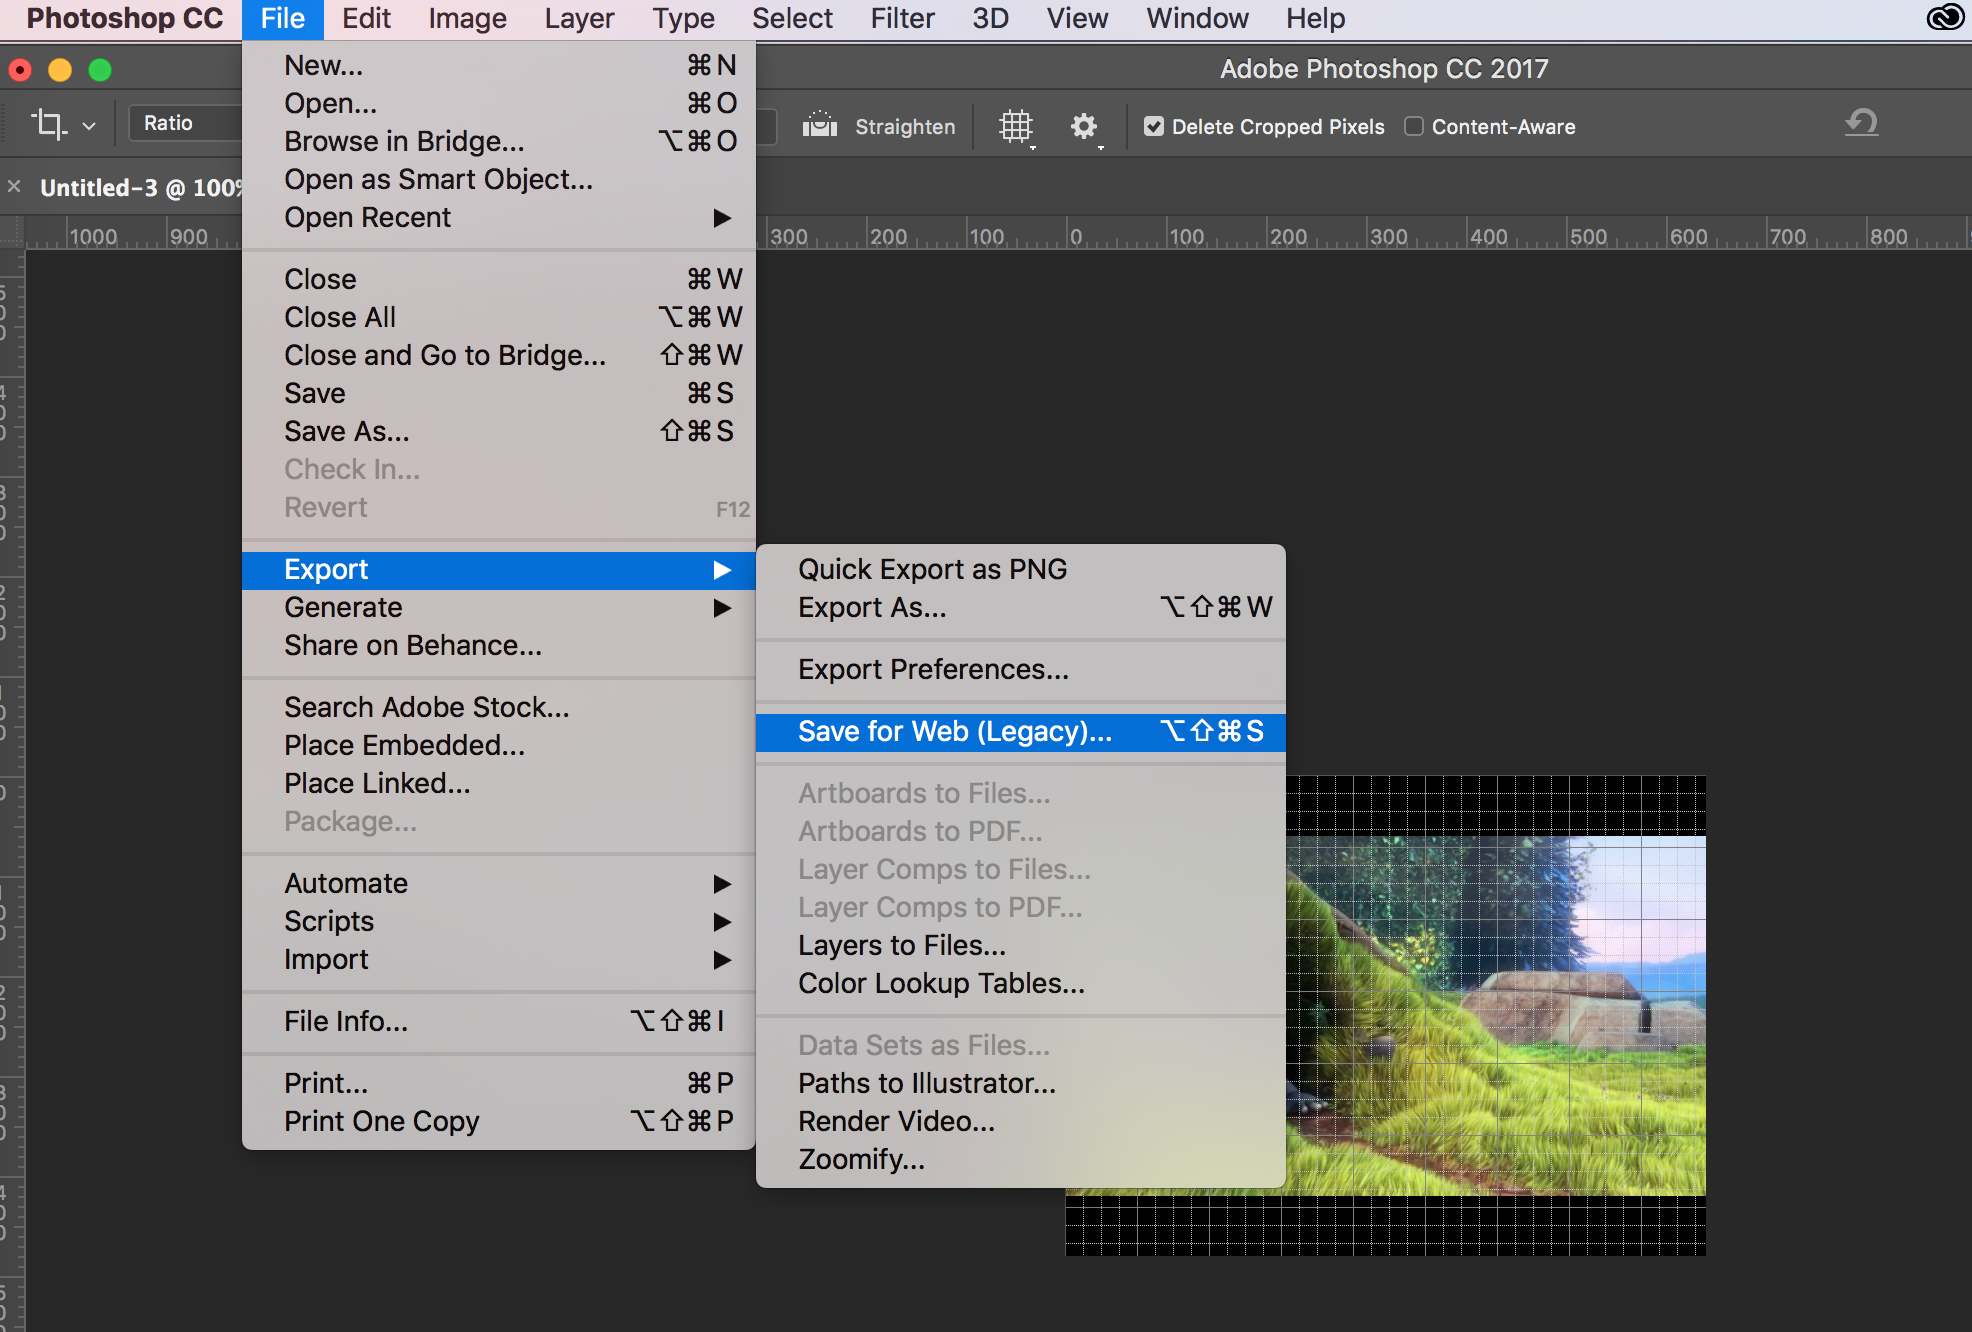
Task: Choose Close from the File menu
Action: pyautogui.click(x=498, y=279)
